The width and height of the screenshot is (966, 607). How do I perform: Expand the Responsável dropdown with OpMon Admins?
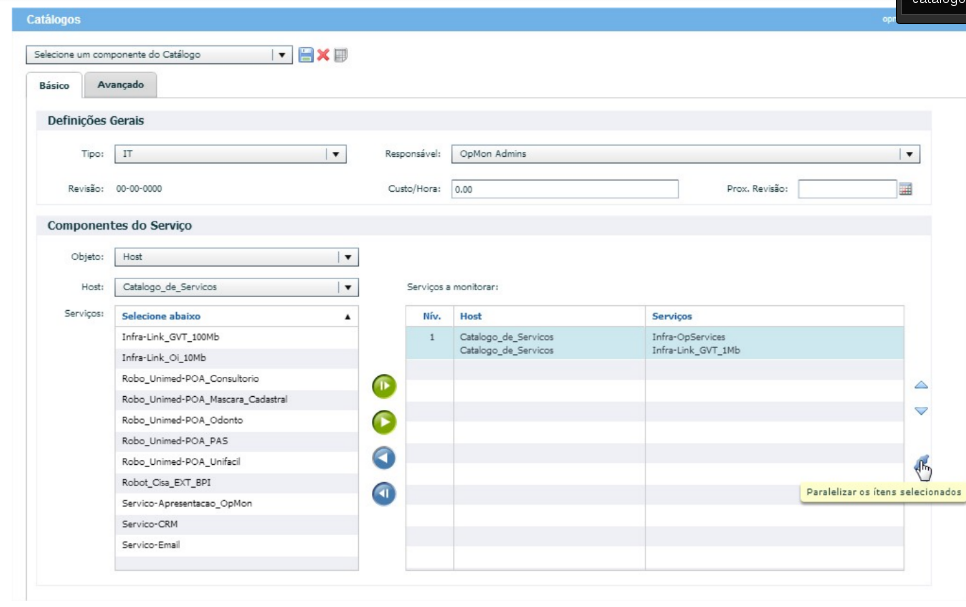coord(908,154)
